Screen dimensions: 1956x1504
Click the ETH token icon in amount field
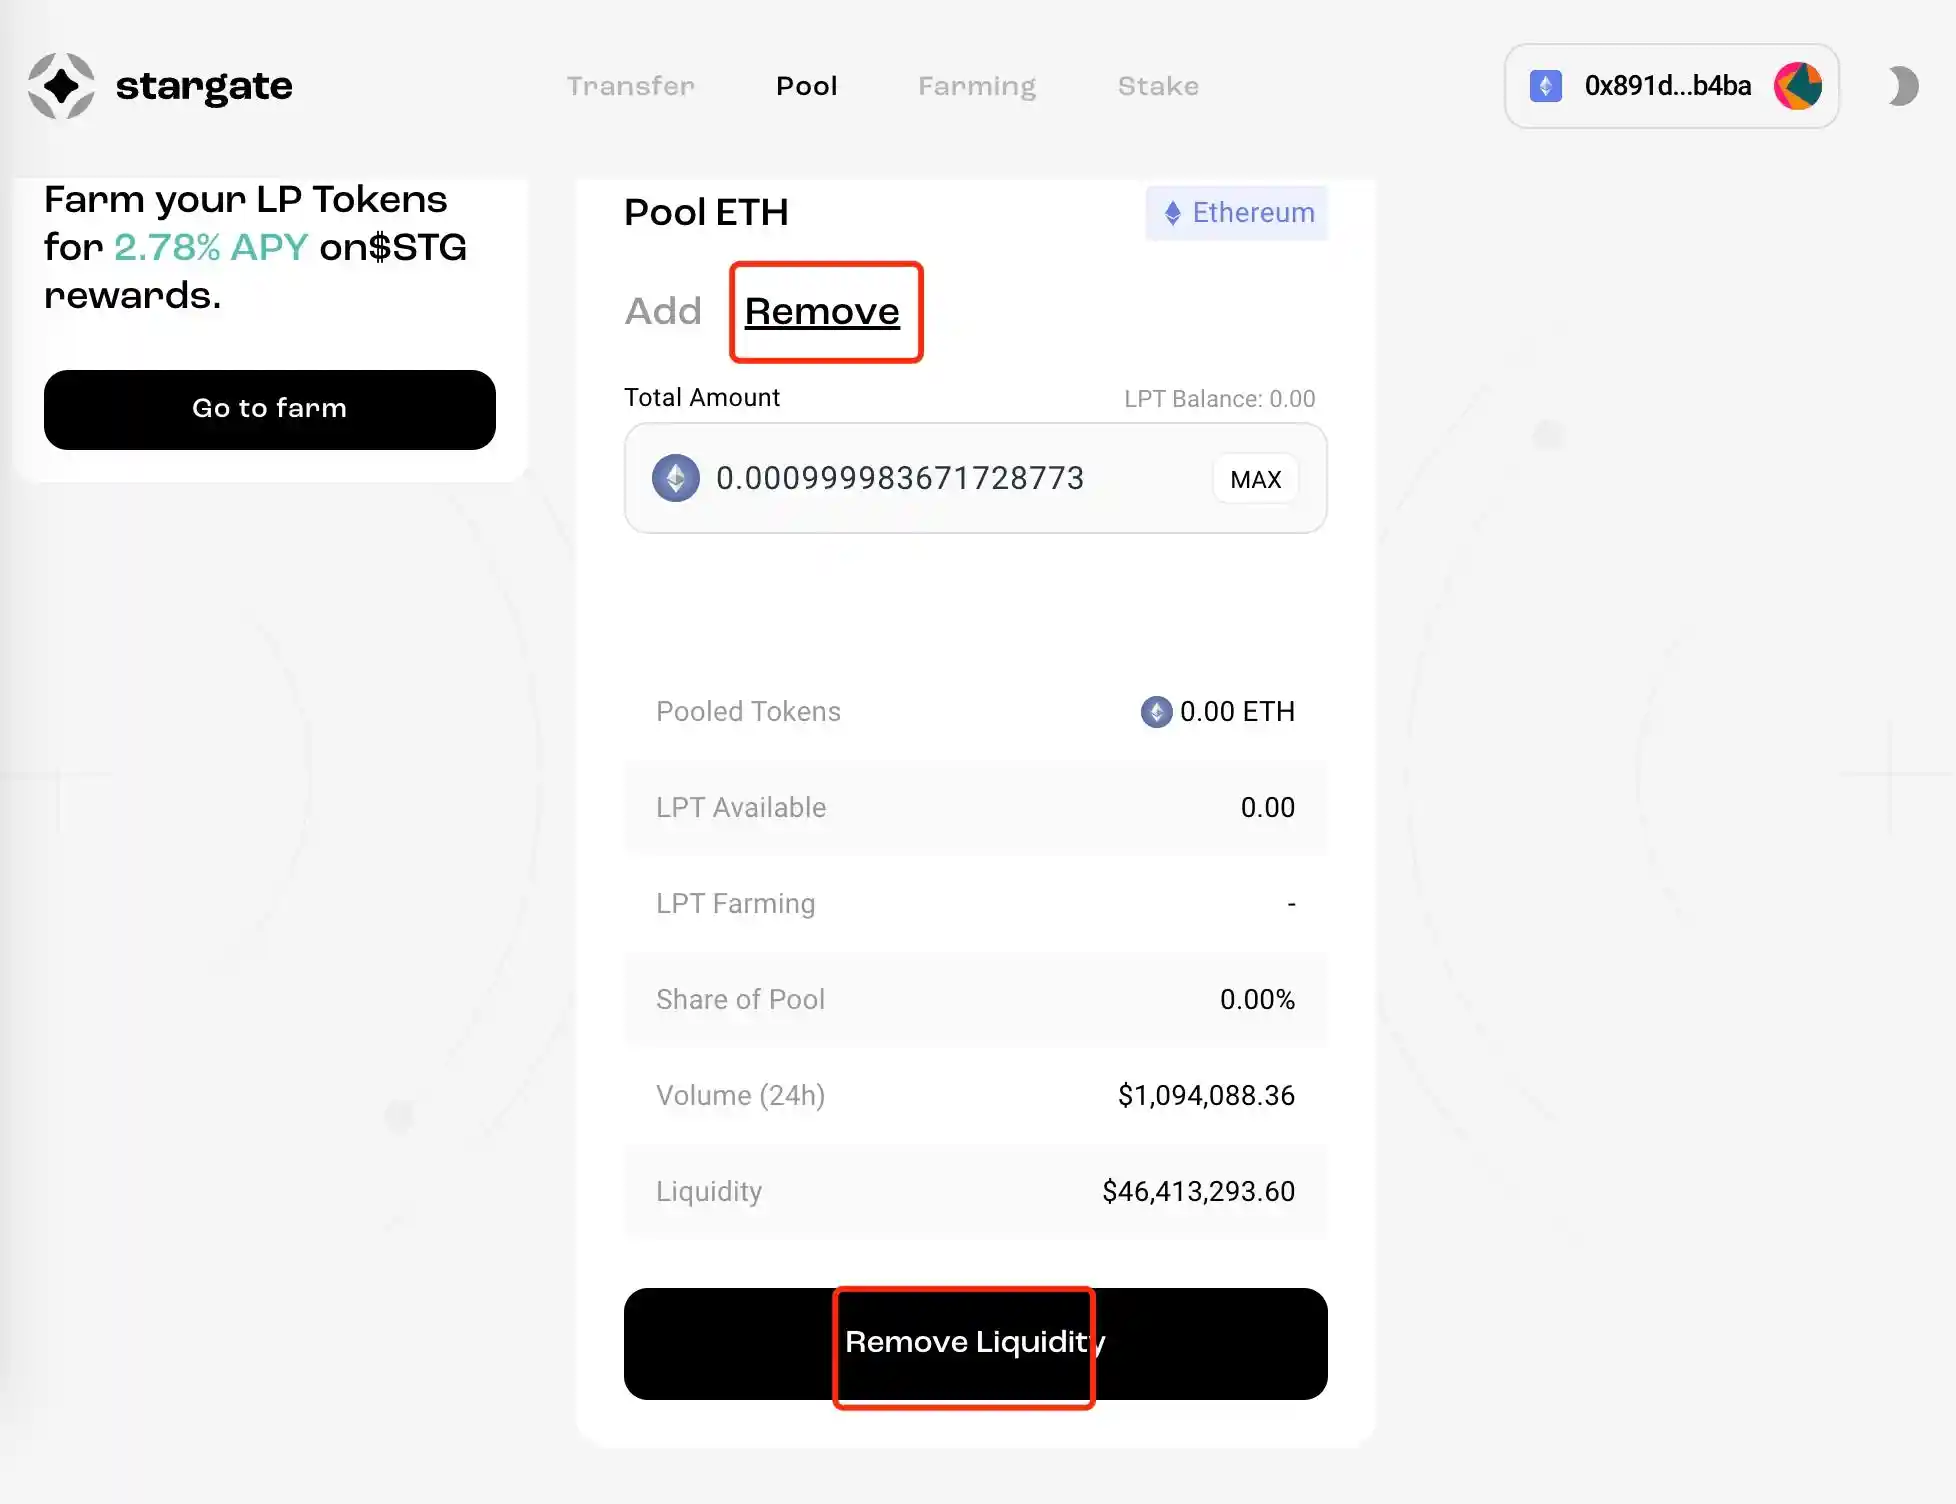coord(675,478)
